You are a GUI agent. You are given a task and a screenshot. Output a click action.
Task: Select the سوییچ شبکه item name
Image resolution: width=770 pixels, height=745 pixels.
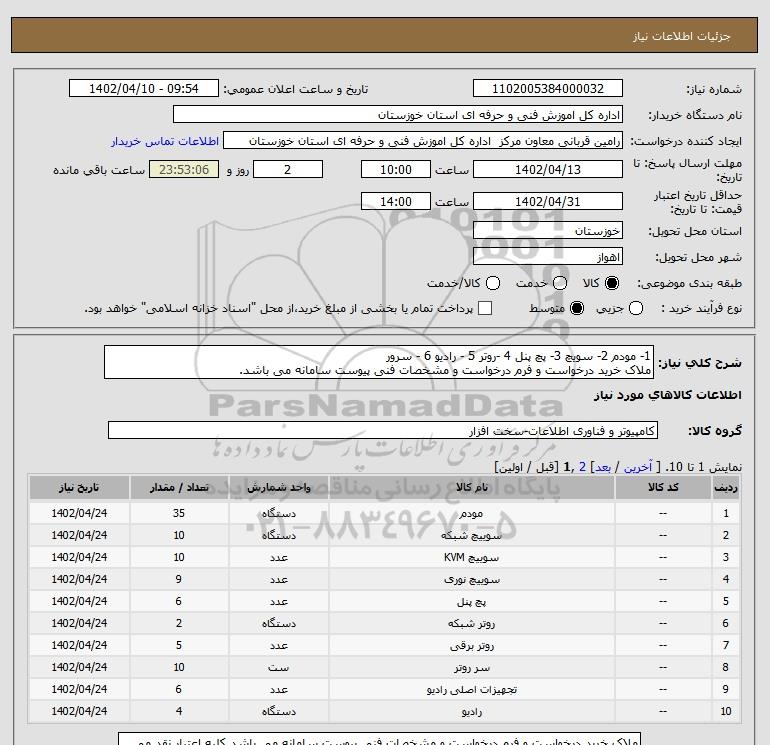pyautogui.click(x=471, y=536)
